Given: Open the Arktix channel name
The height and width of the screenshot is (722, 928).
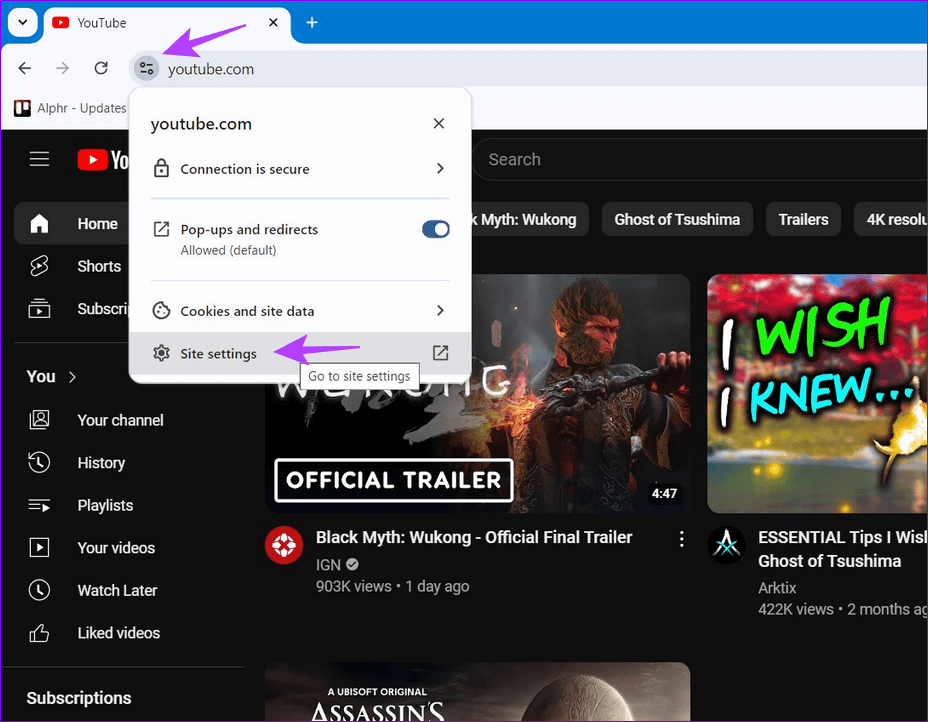Looking at the screenshot, I should point(777,588).
